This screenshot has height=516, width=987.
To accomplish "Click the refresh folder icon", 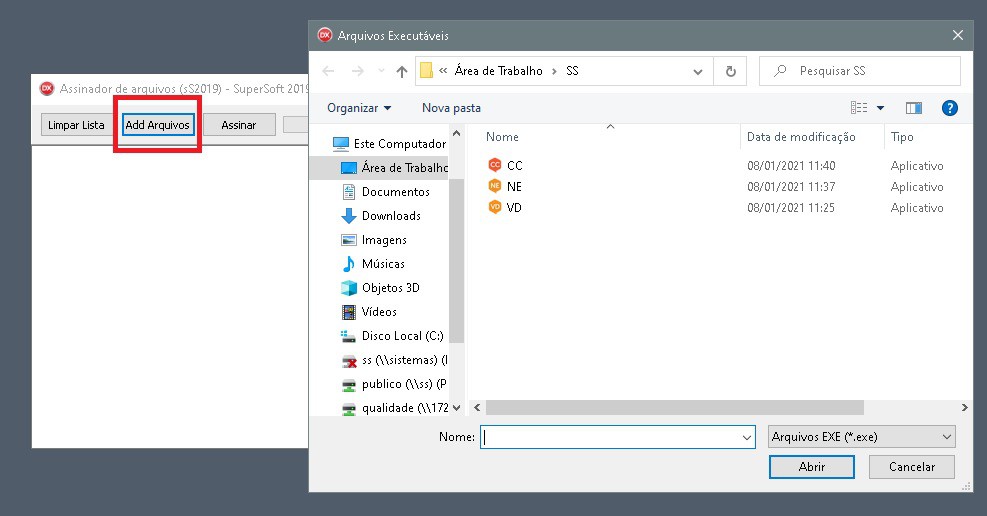I will 731,71.
